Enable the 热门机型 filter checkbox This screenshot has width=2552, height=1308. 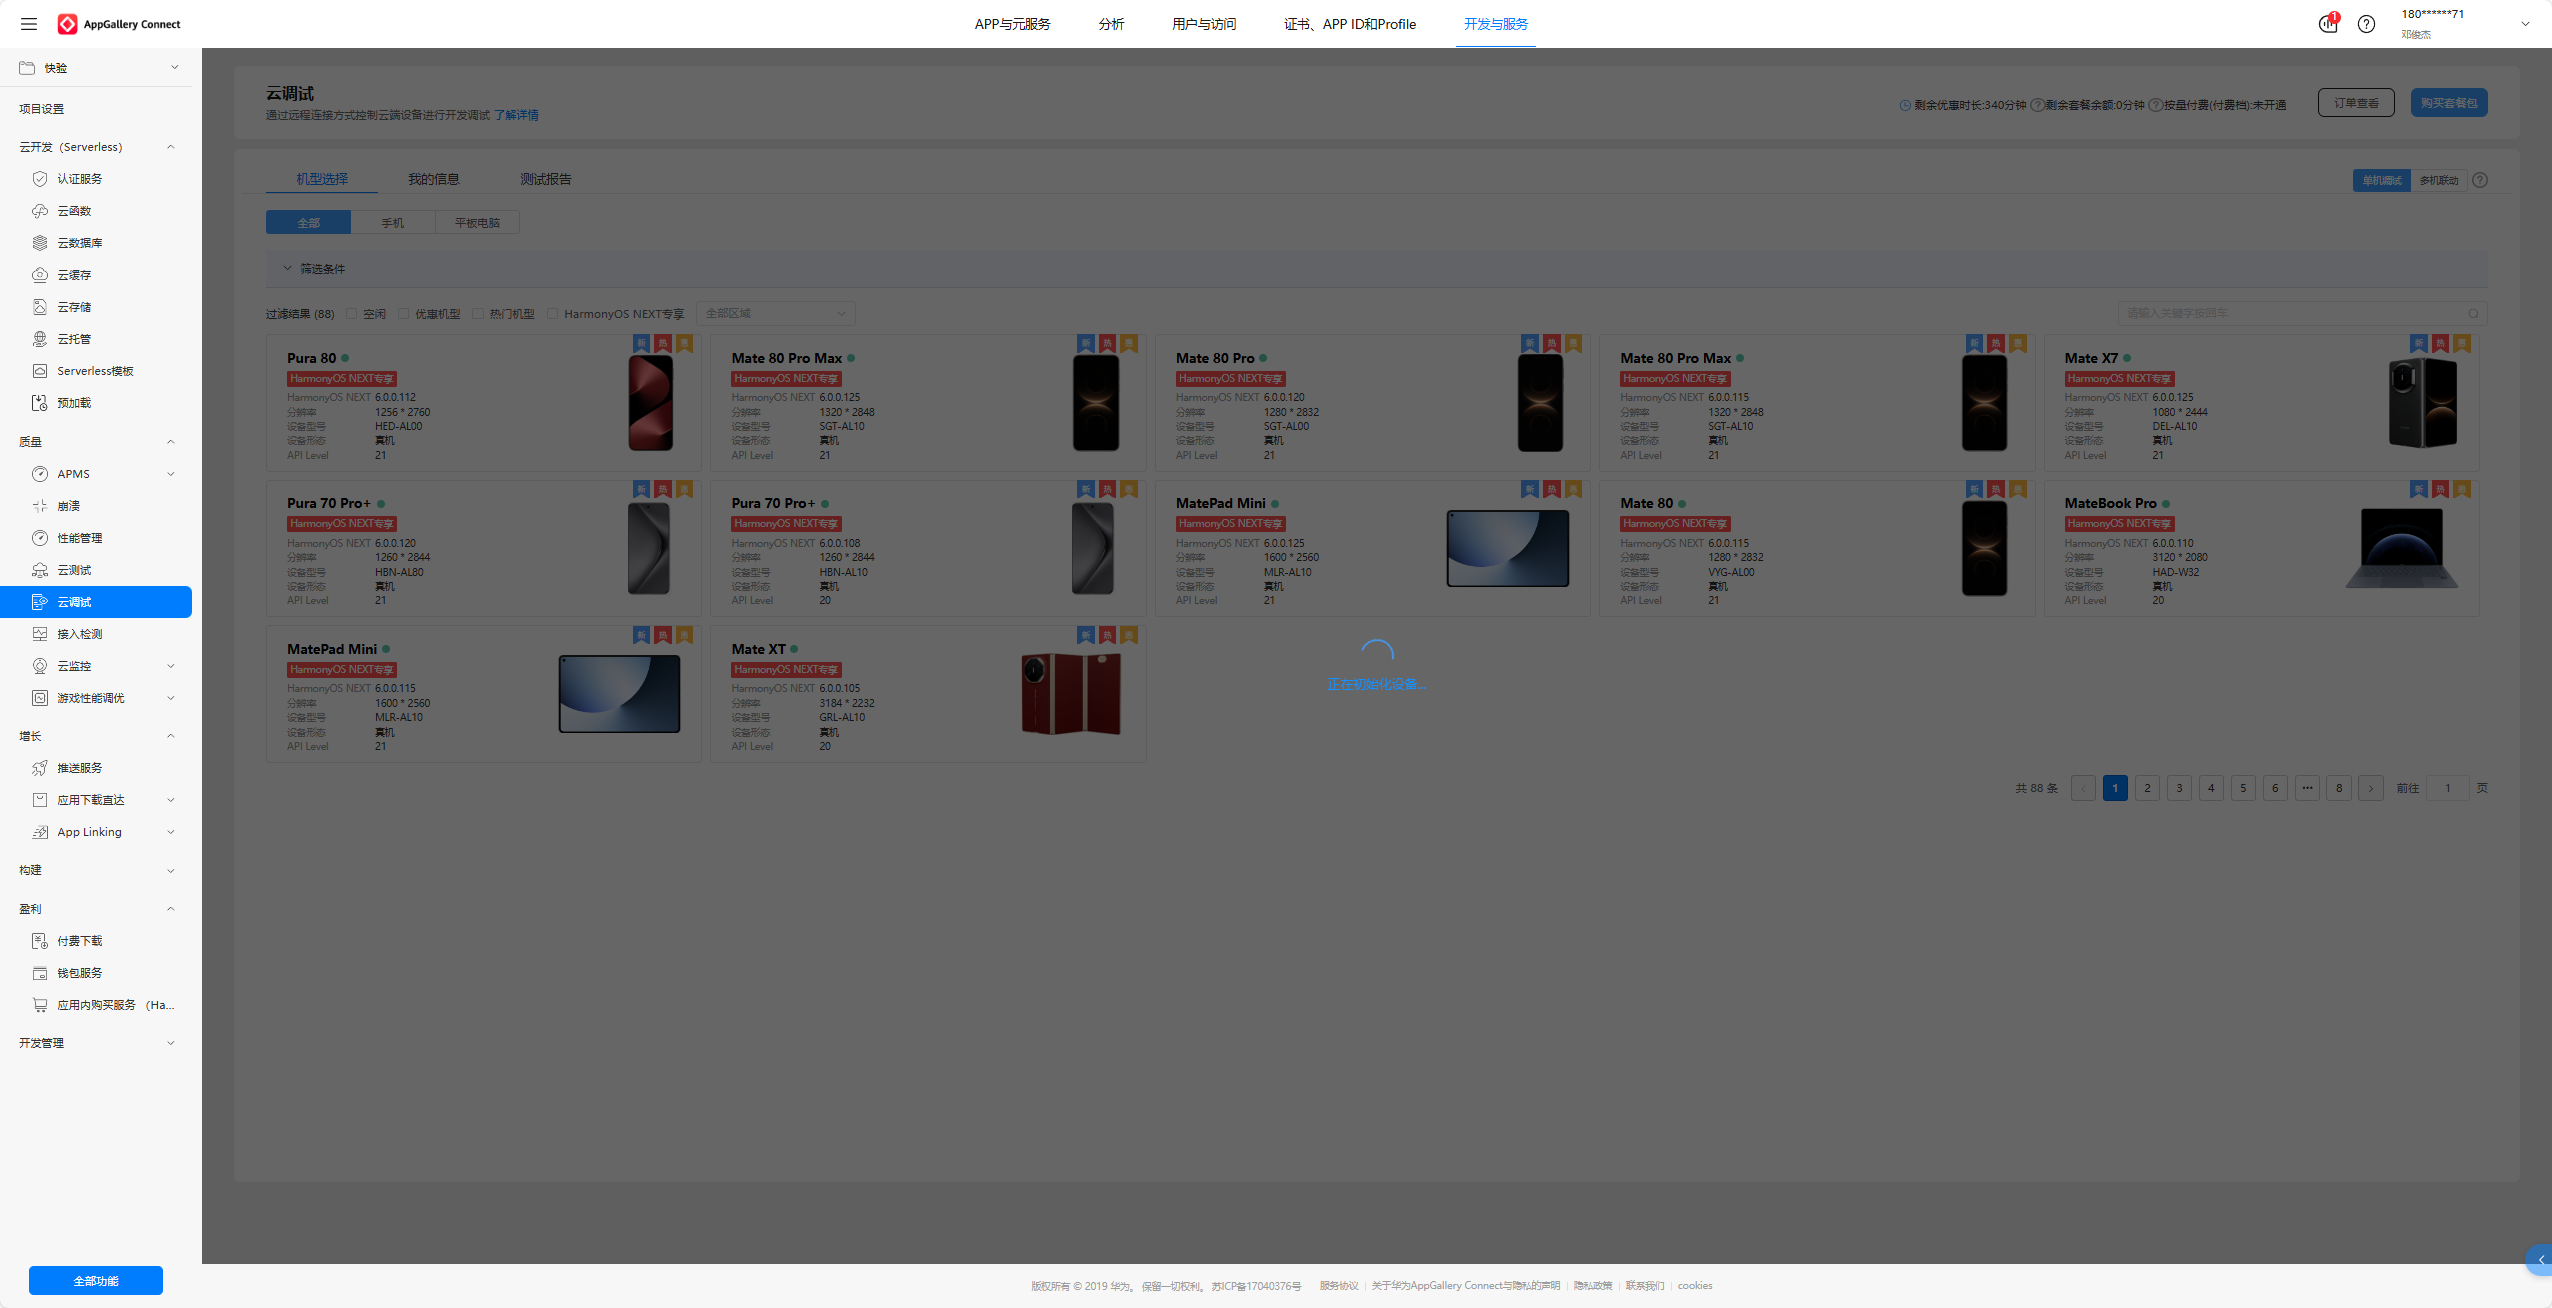click(x=478, y=314)
